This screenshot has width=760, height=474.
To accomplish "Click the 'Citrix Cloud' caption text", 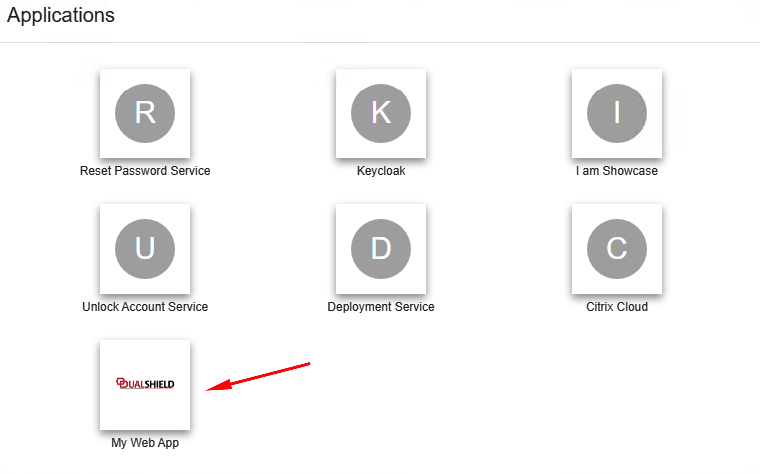I will pos(617,307).
